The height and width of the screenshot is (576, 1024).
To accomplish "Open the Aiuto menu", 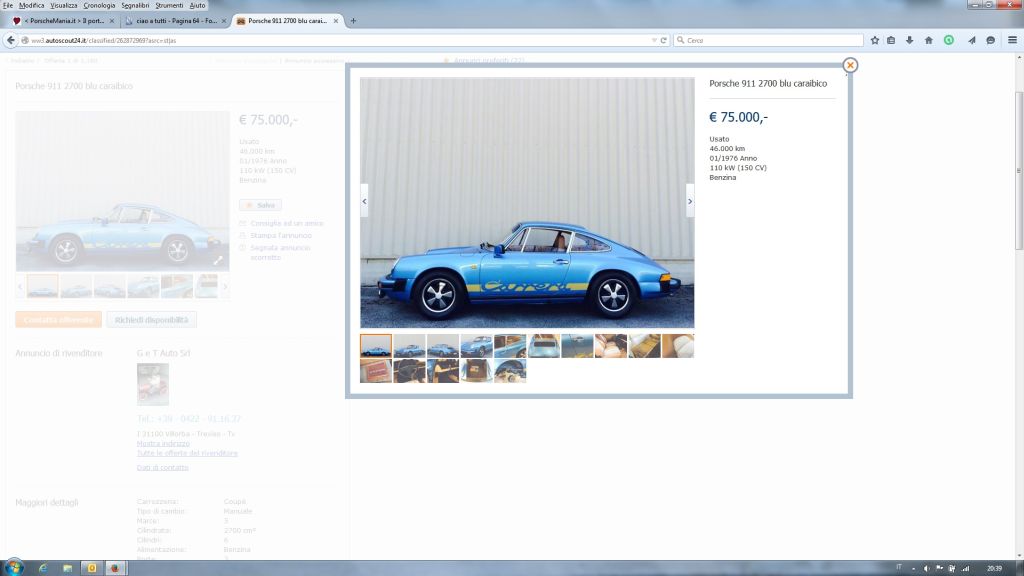I will [x=197, y=5].
